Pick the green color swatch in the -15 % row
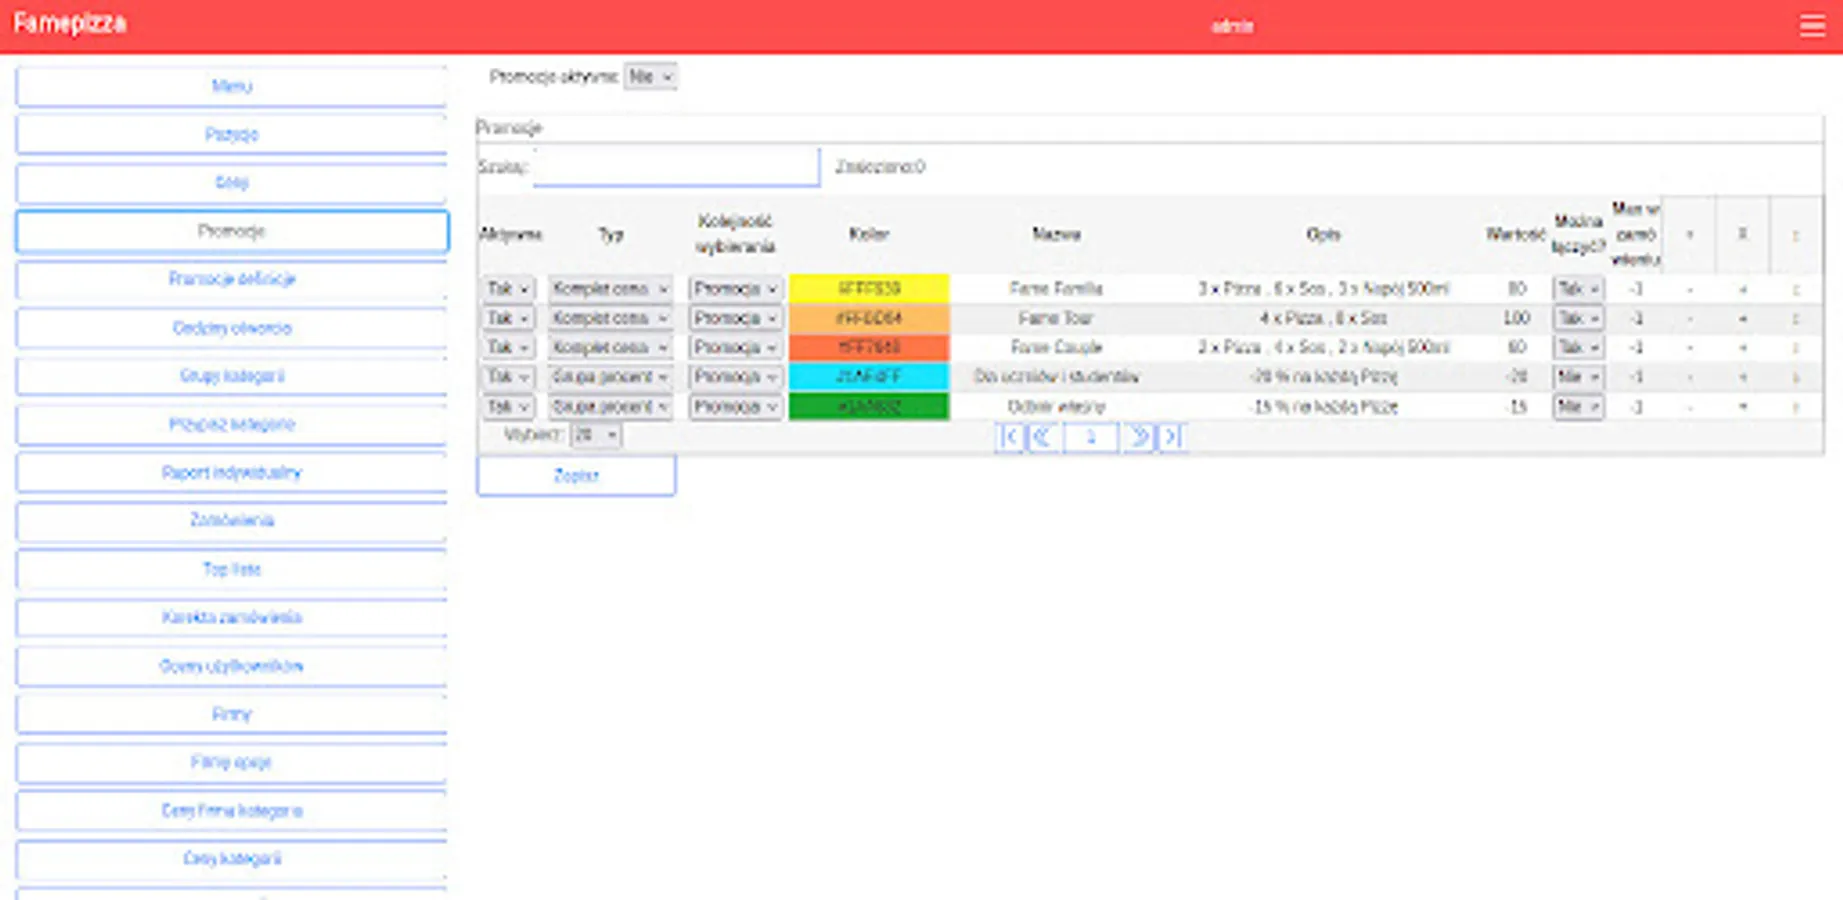1843x900 pixels. (x=869, y=407)
